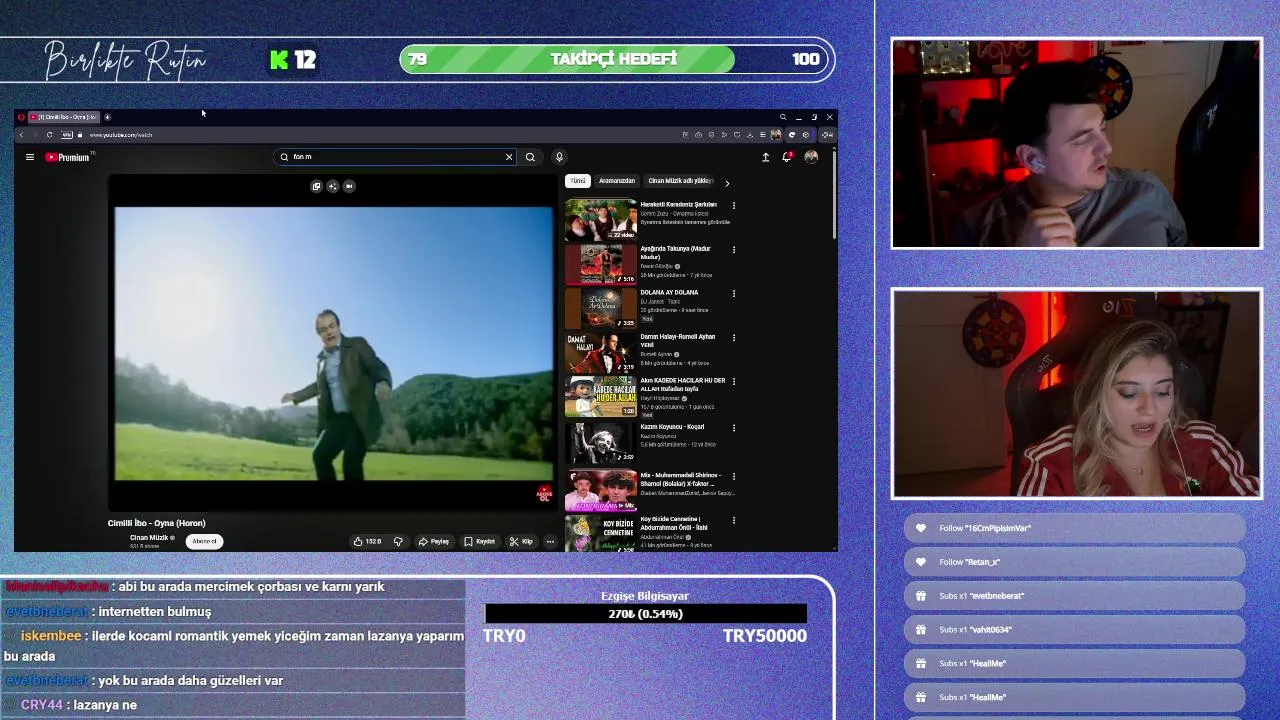Screen dimensions: 1280x720
Task: Dislike the video
Action: [x=398, y=541]
